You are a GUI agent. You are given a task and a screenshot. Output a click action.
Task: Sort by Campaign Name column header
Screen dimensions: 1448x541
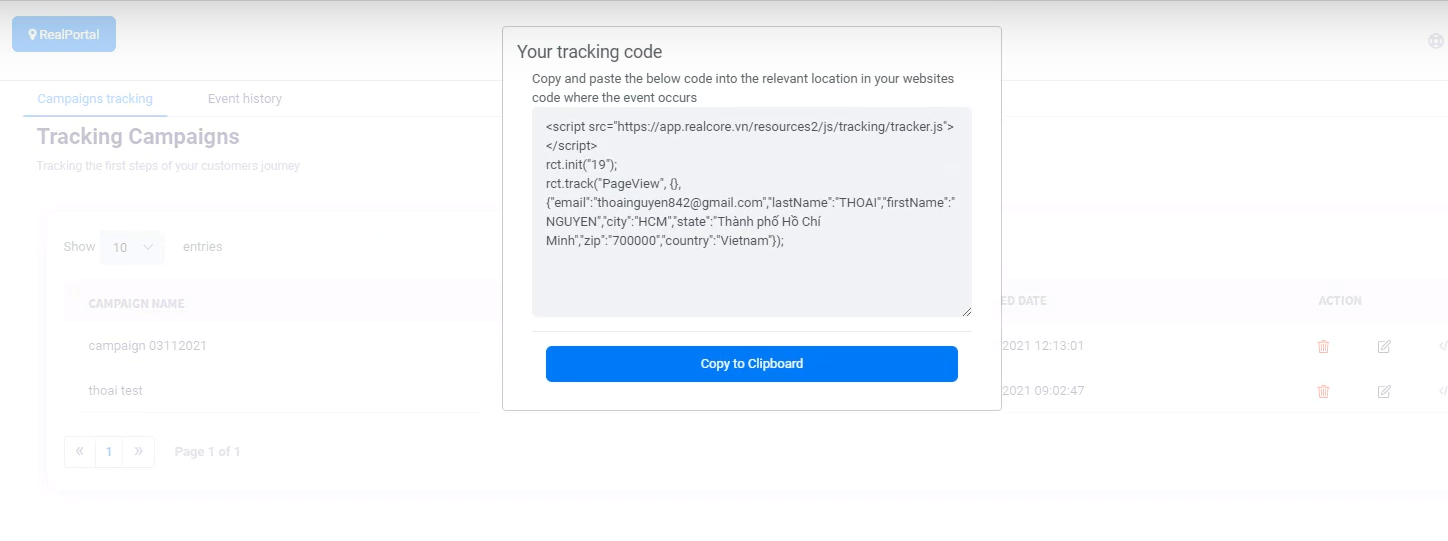tap(136, 303)
